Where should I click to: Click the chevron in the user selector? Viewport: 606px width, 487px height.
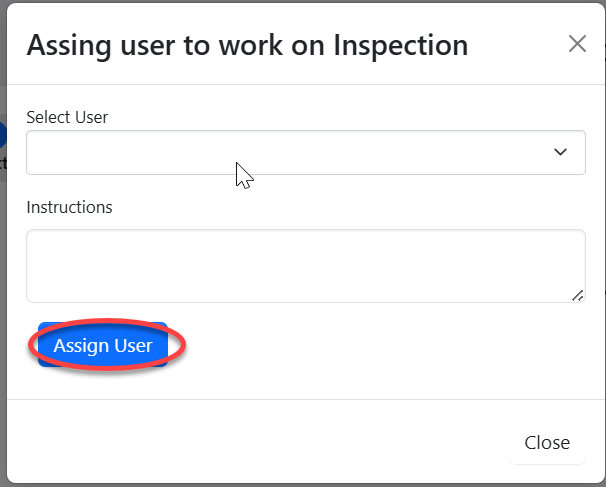561,152
